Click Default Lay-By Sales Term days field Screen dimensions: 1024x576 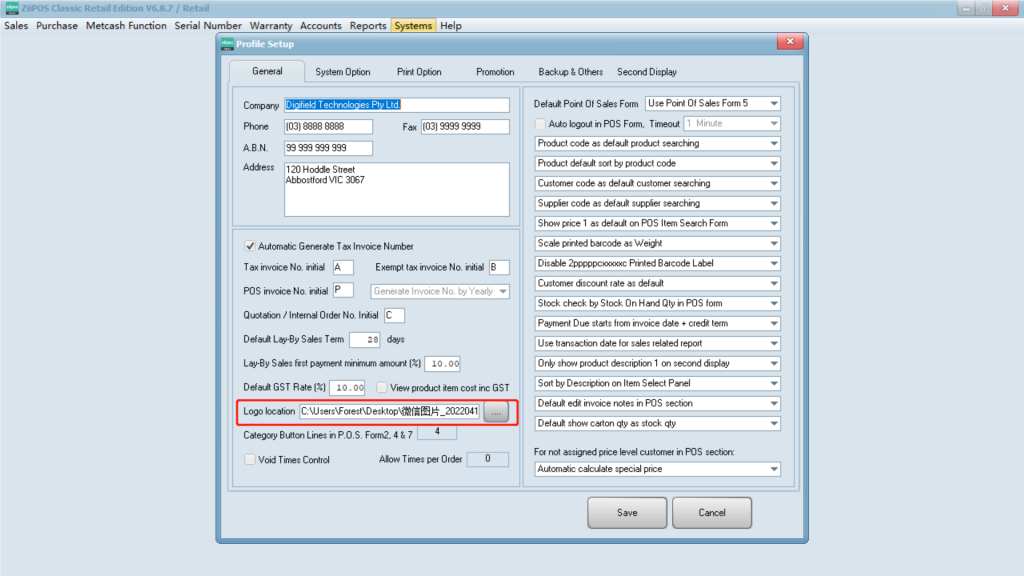[364, 340]
